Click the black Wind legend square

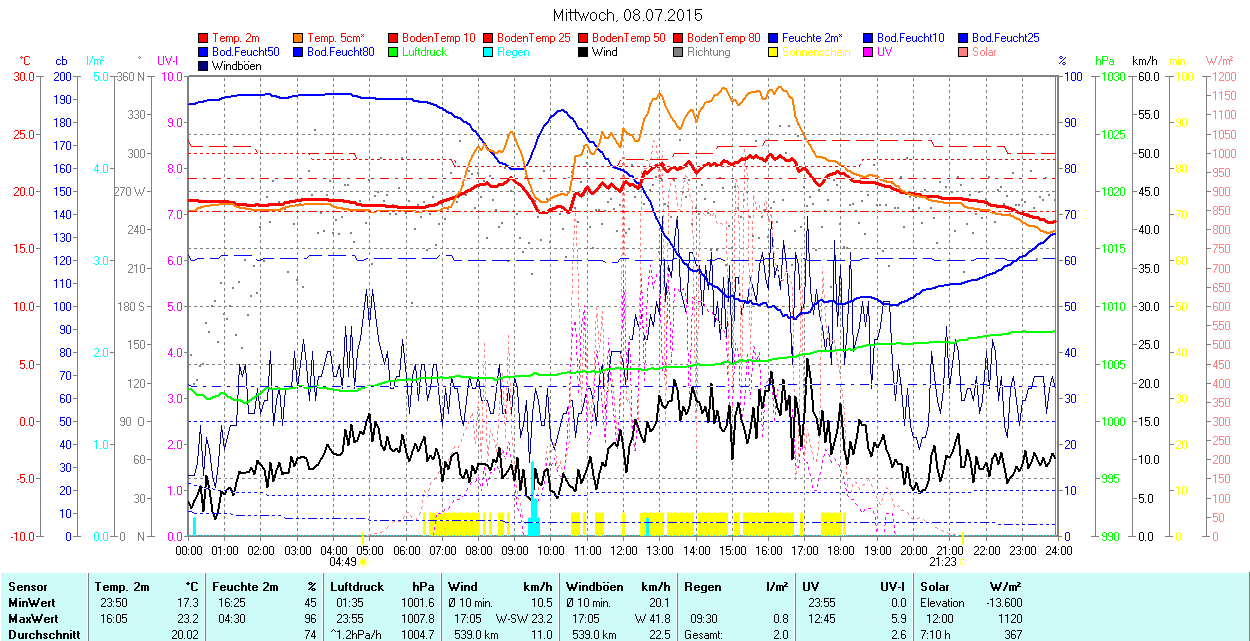584,52
